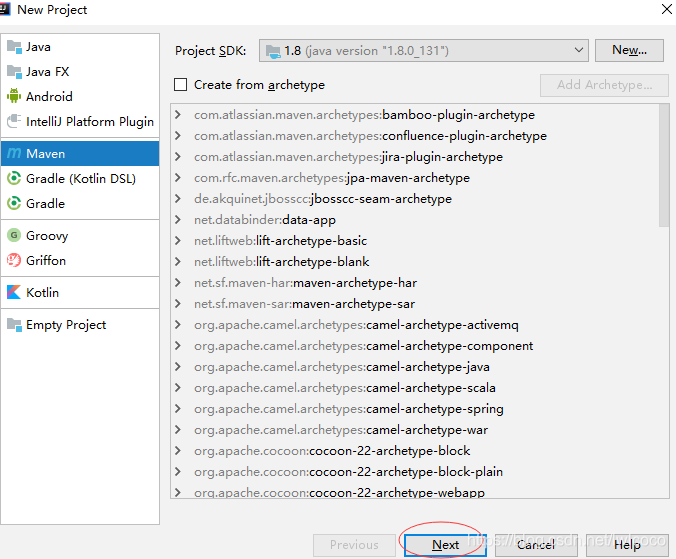Open the Project SDK dropdown
The width and height of the screenshot is (676, 559).
[423, 51]
